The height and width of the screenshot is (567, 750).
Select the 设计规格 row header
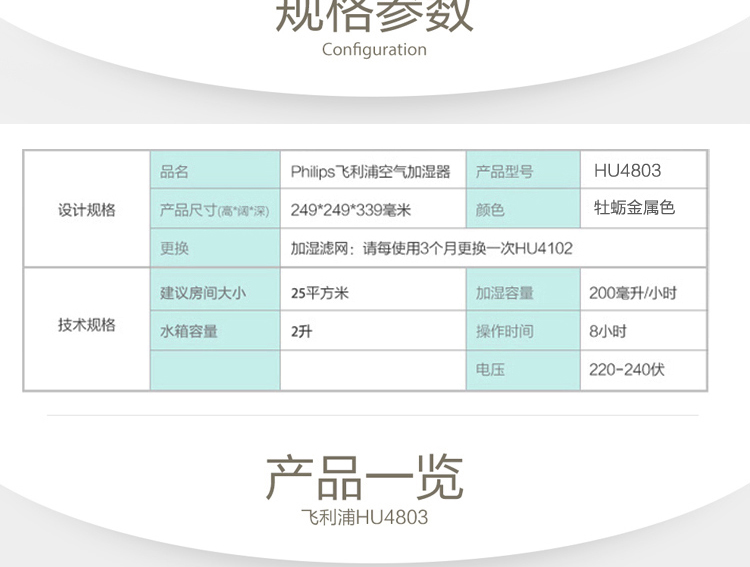(x=87, y=210)
